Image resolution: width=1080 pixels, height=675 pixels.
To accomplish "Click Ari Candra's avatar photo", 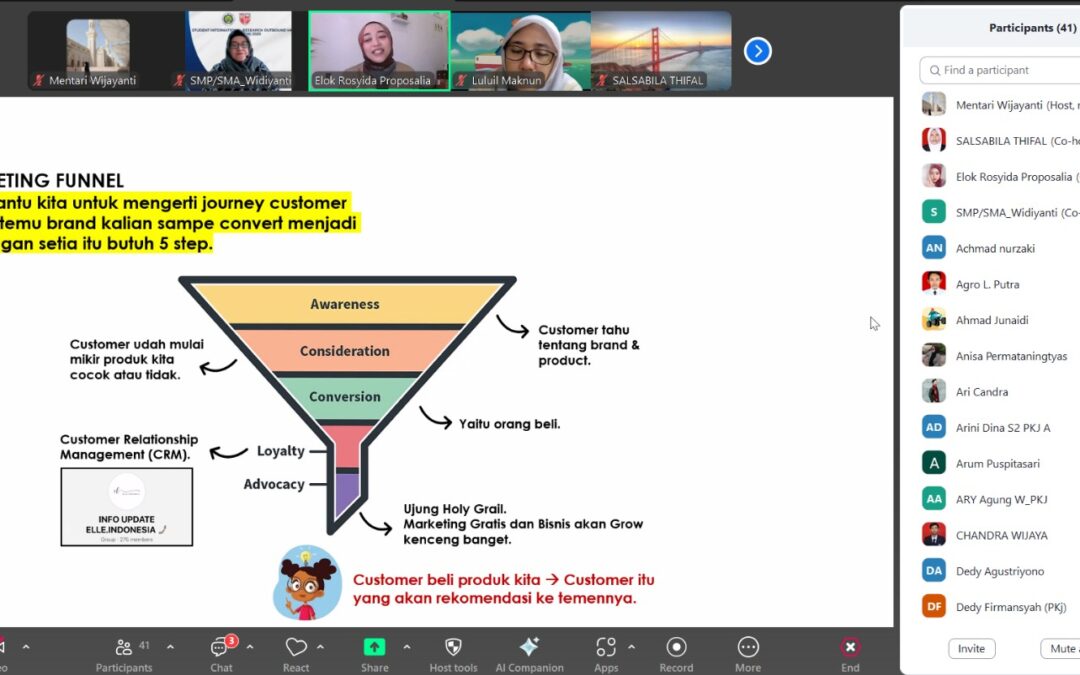I will [934, 391].
